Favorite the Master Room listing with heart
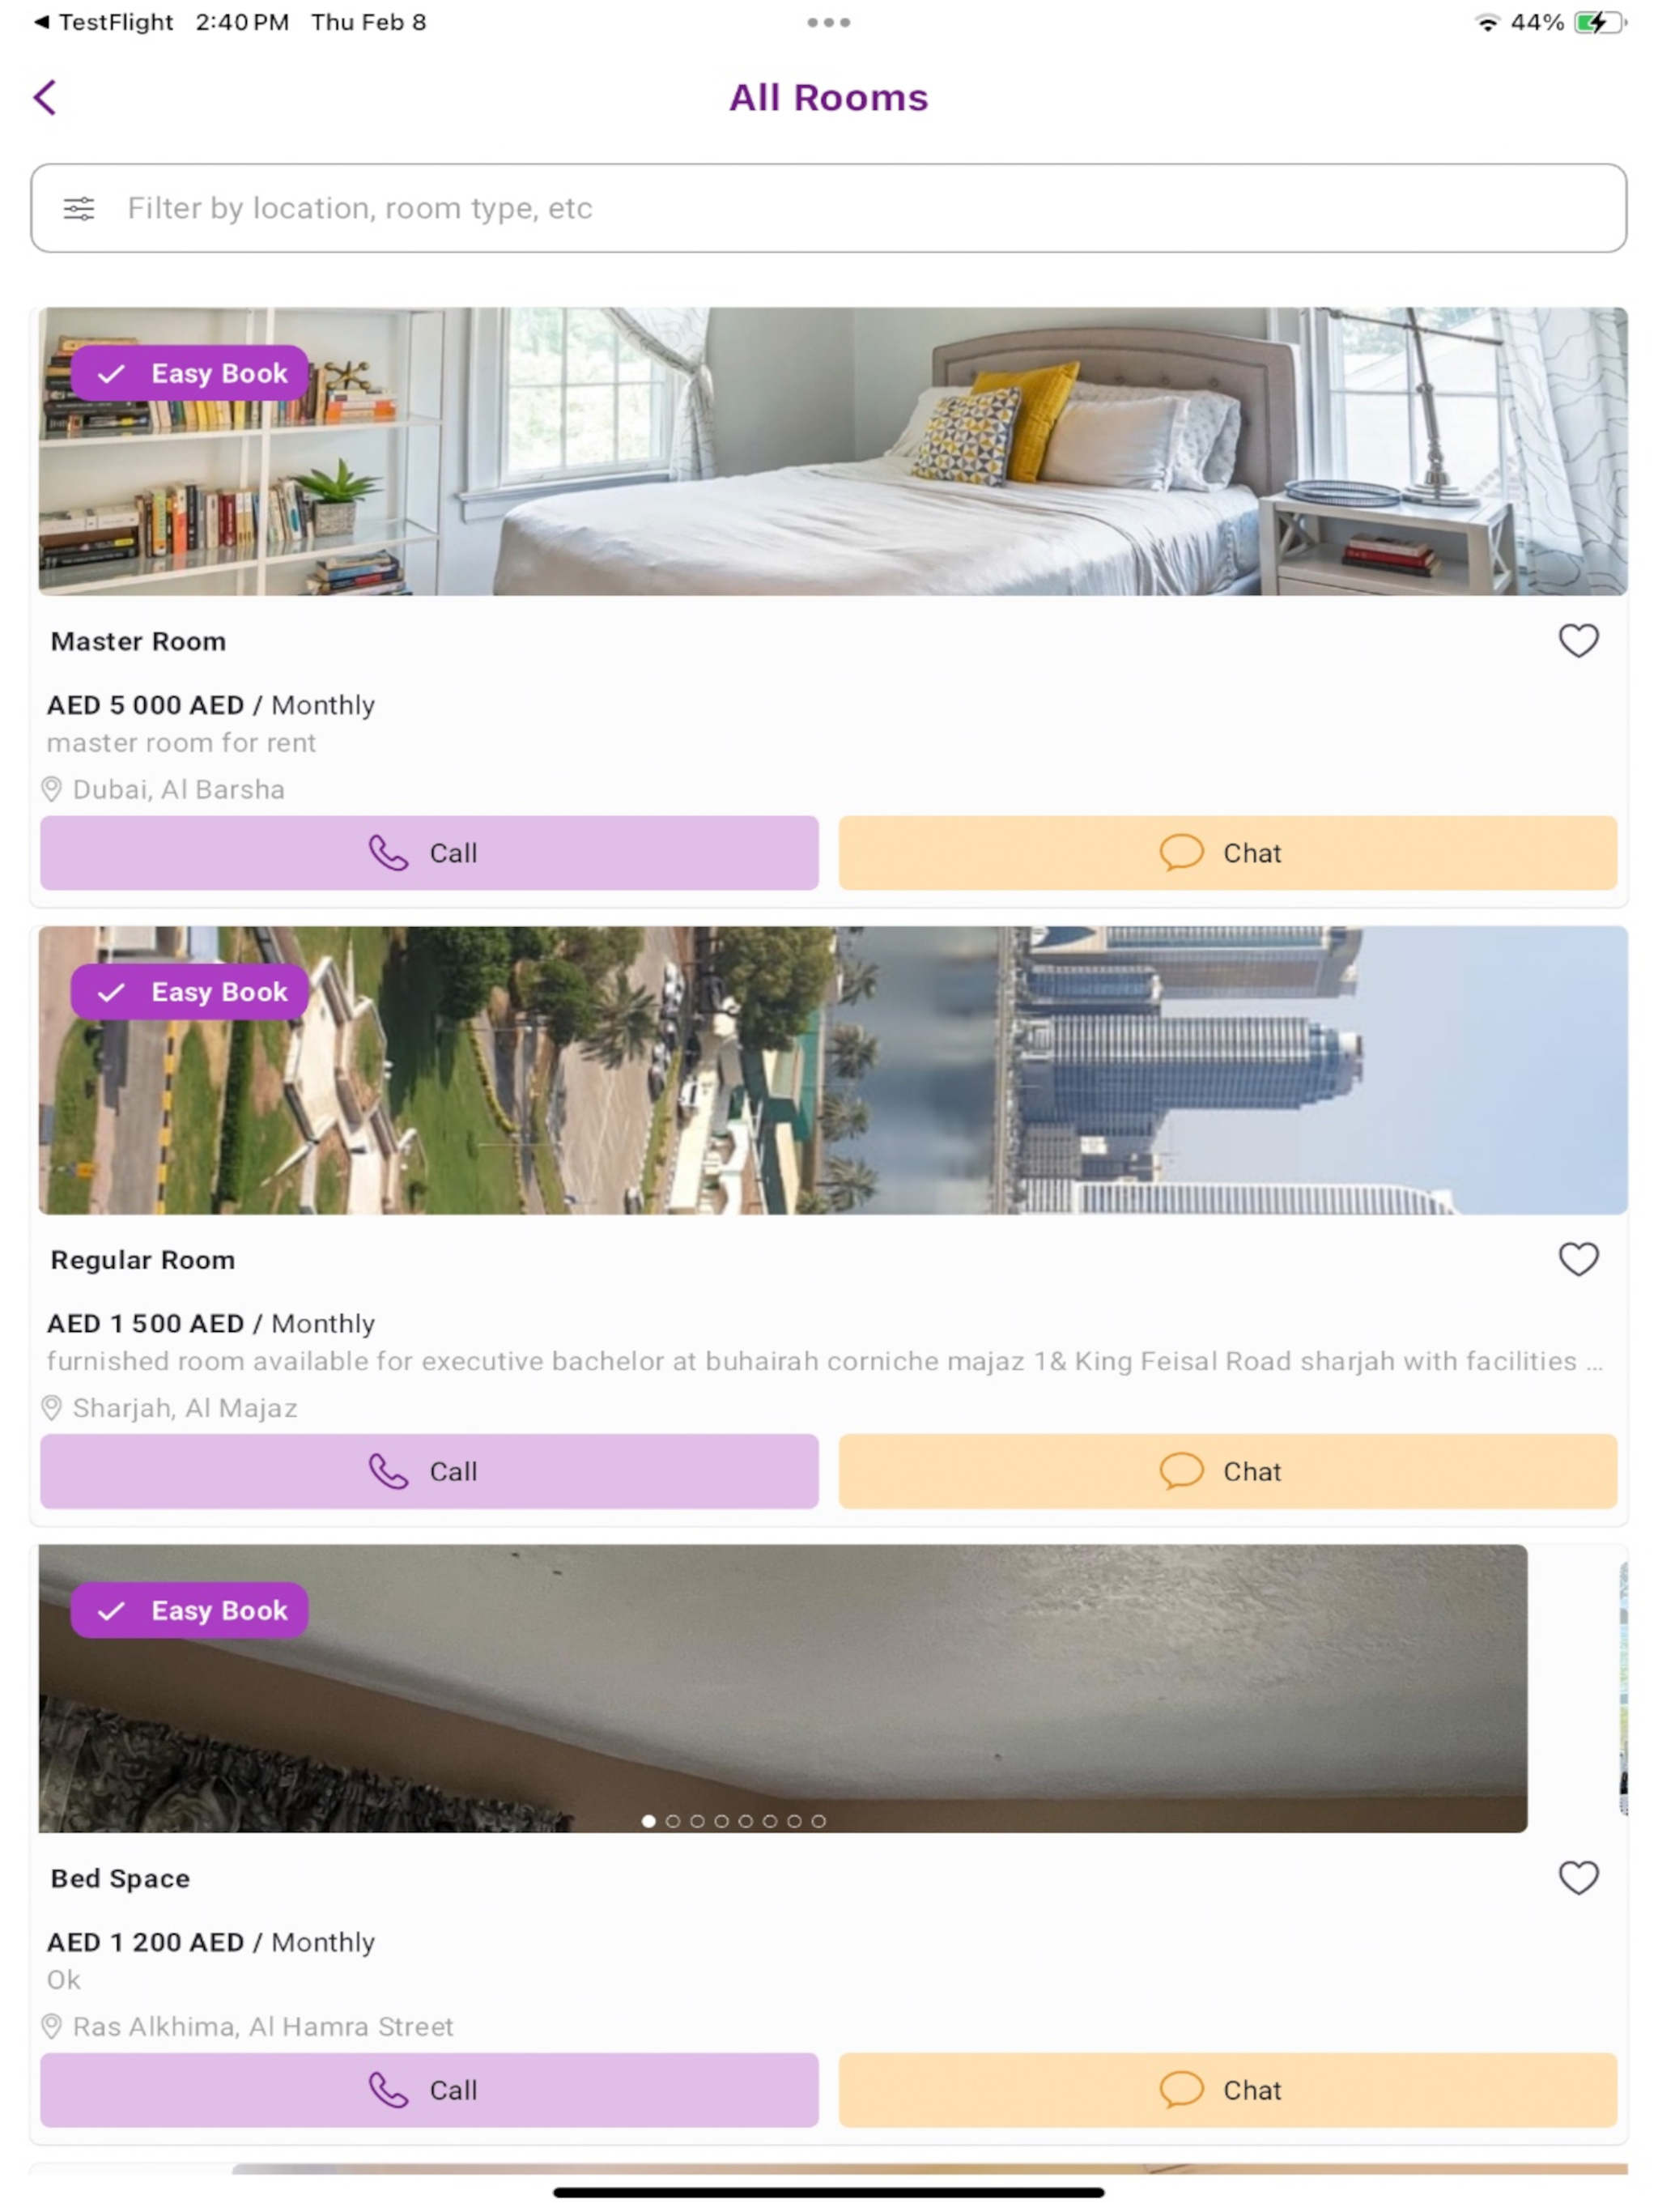This screenshot has height=2212, width=1658. pyautogui.click(x=1578, y=640)
